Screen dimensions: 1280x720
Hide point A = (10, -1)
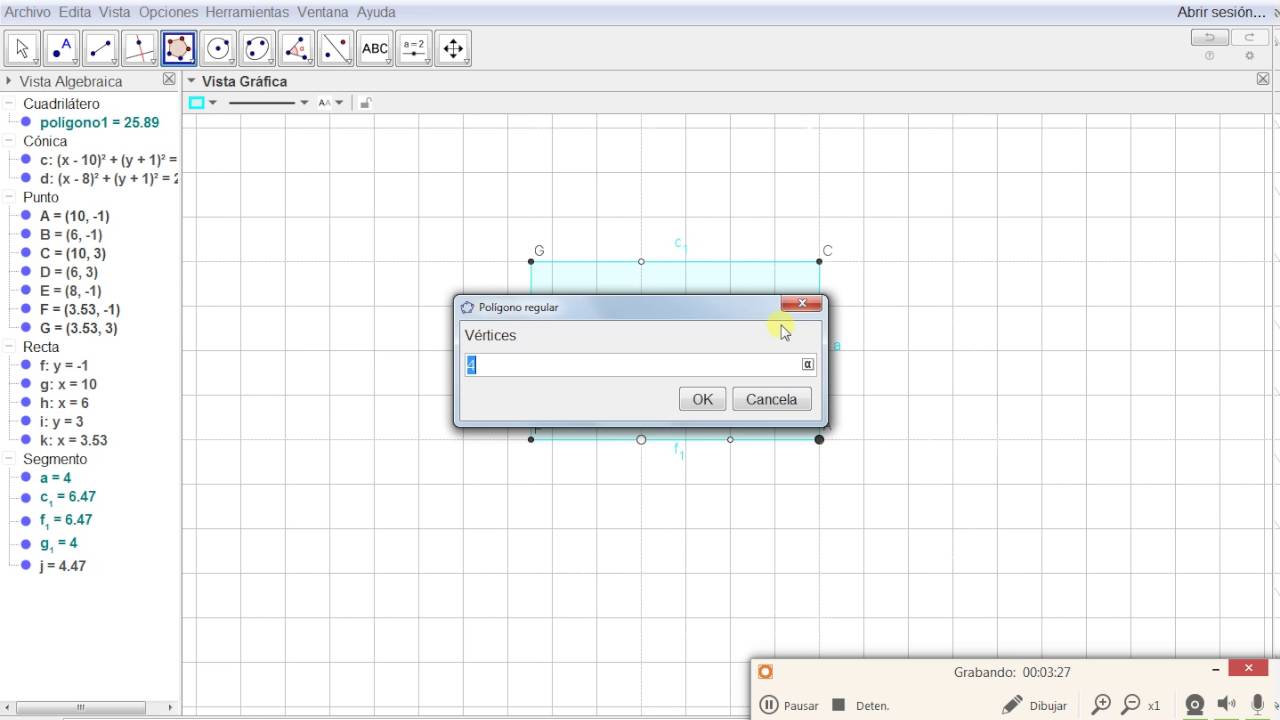(x=26, y=216)
